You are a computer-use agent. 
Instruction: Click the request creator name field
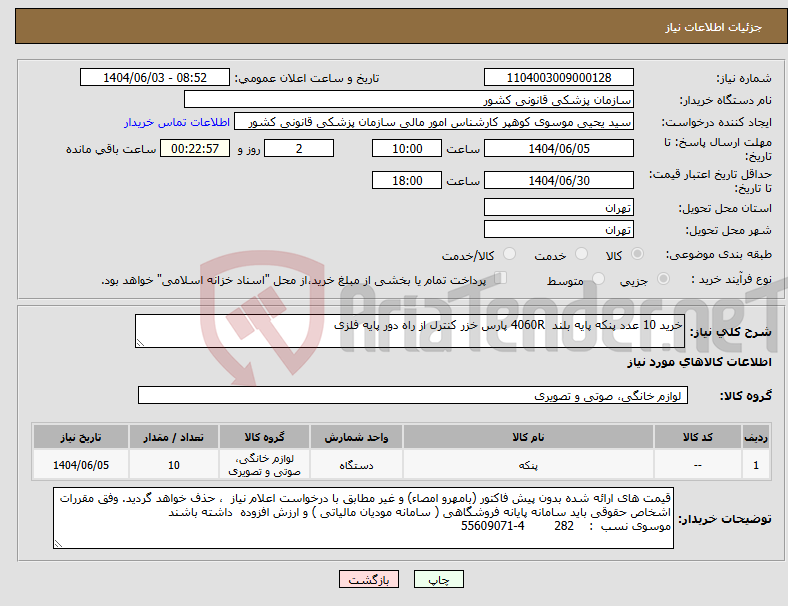434,122
